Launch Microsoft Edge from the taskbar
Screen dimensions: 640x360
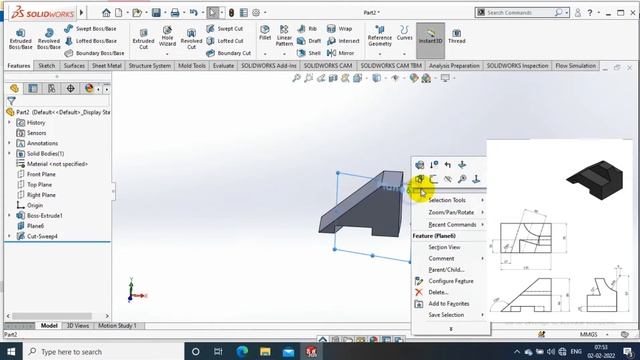click(x=242, y=351)
